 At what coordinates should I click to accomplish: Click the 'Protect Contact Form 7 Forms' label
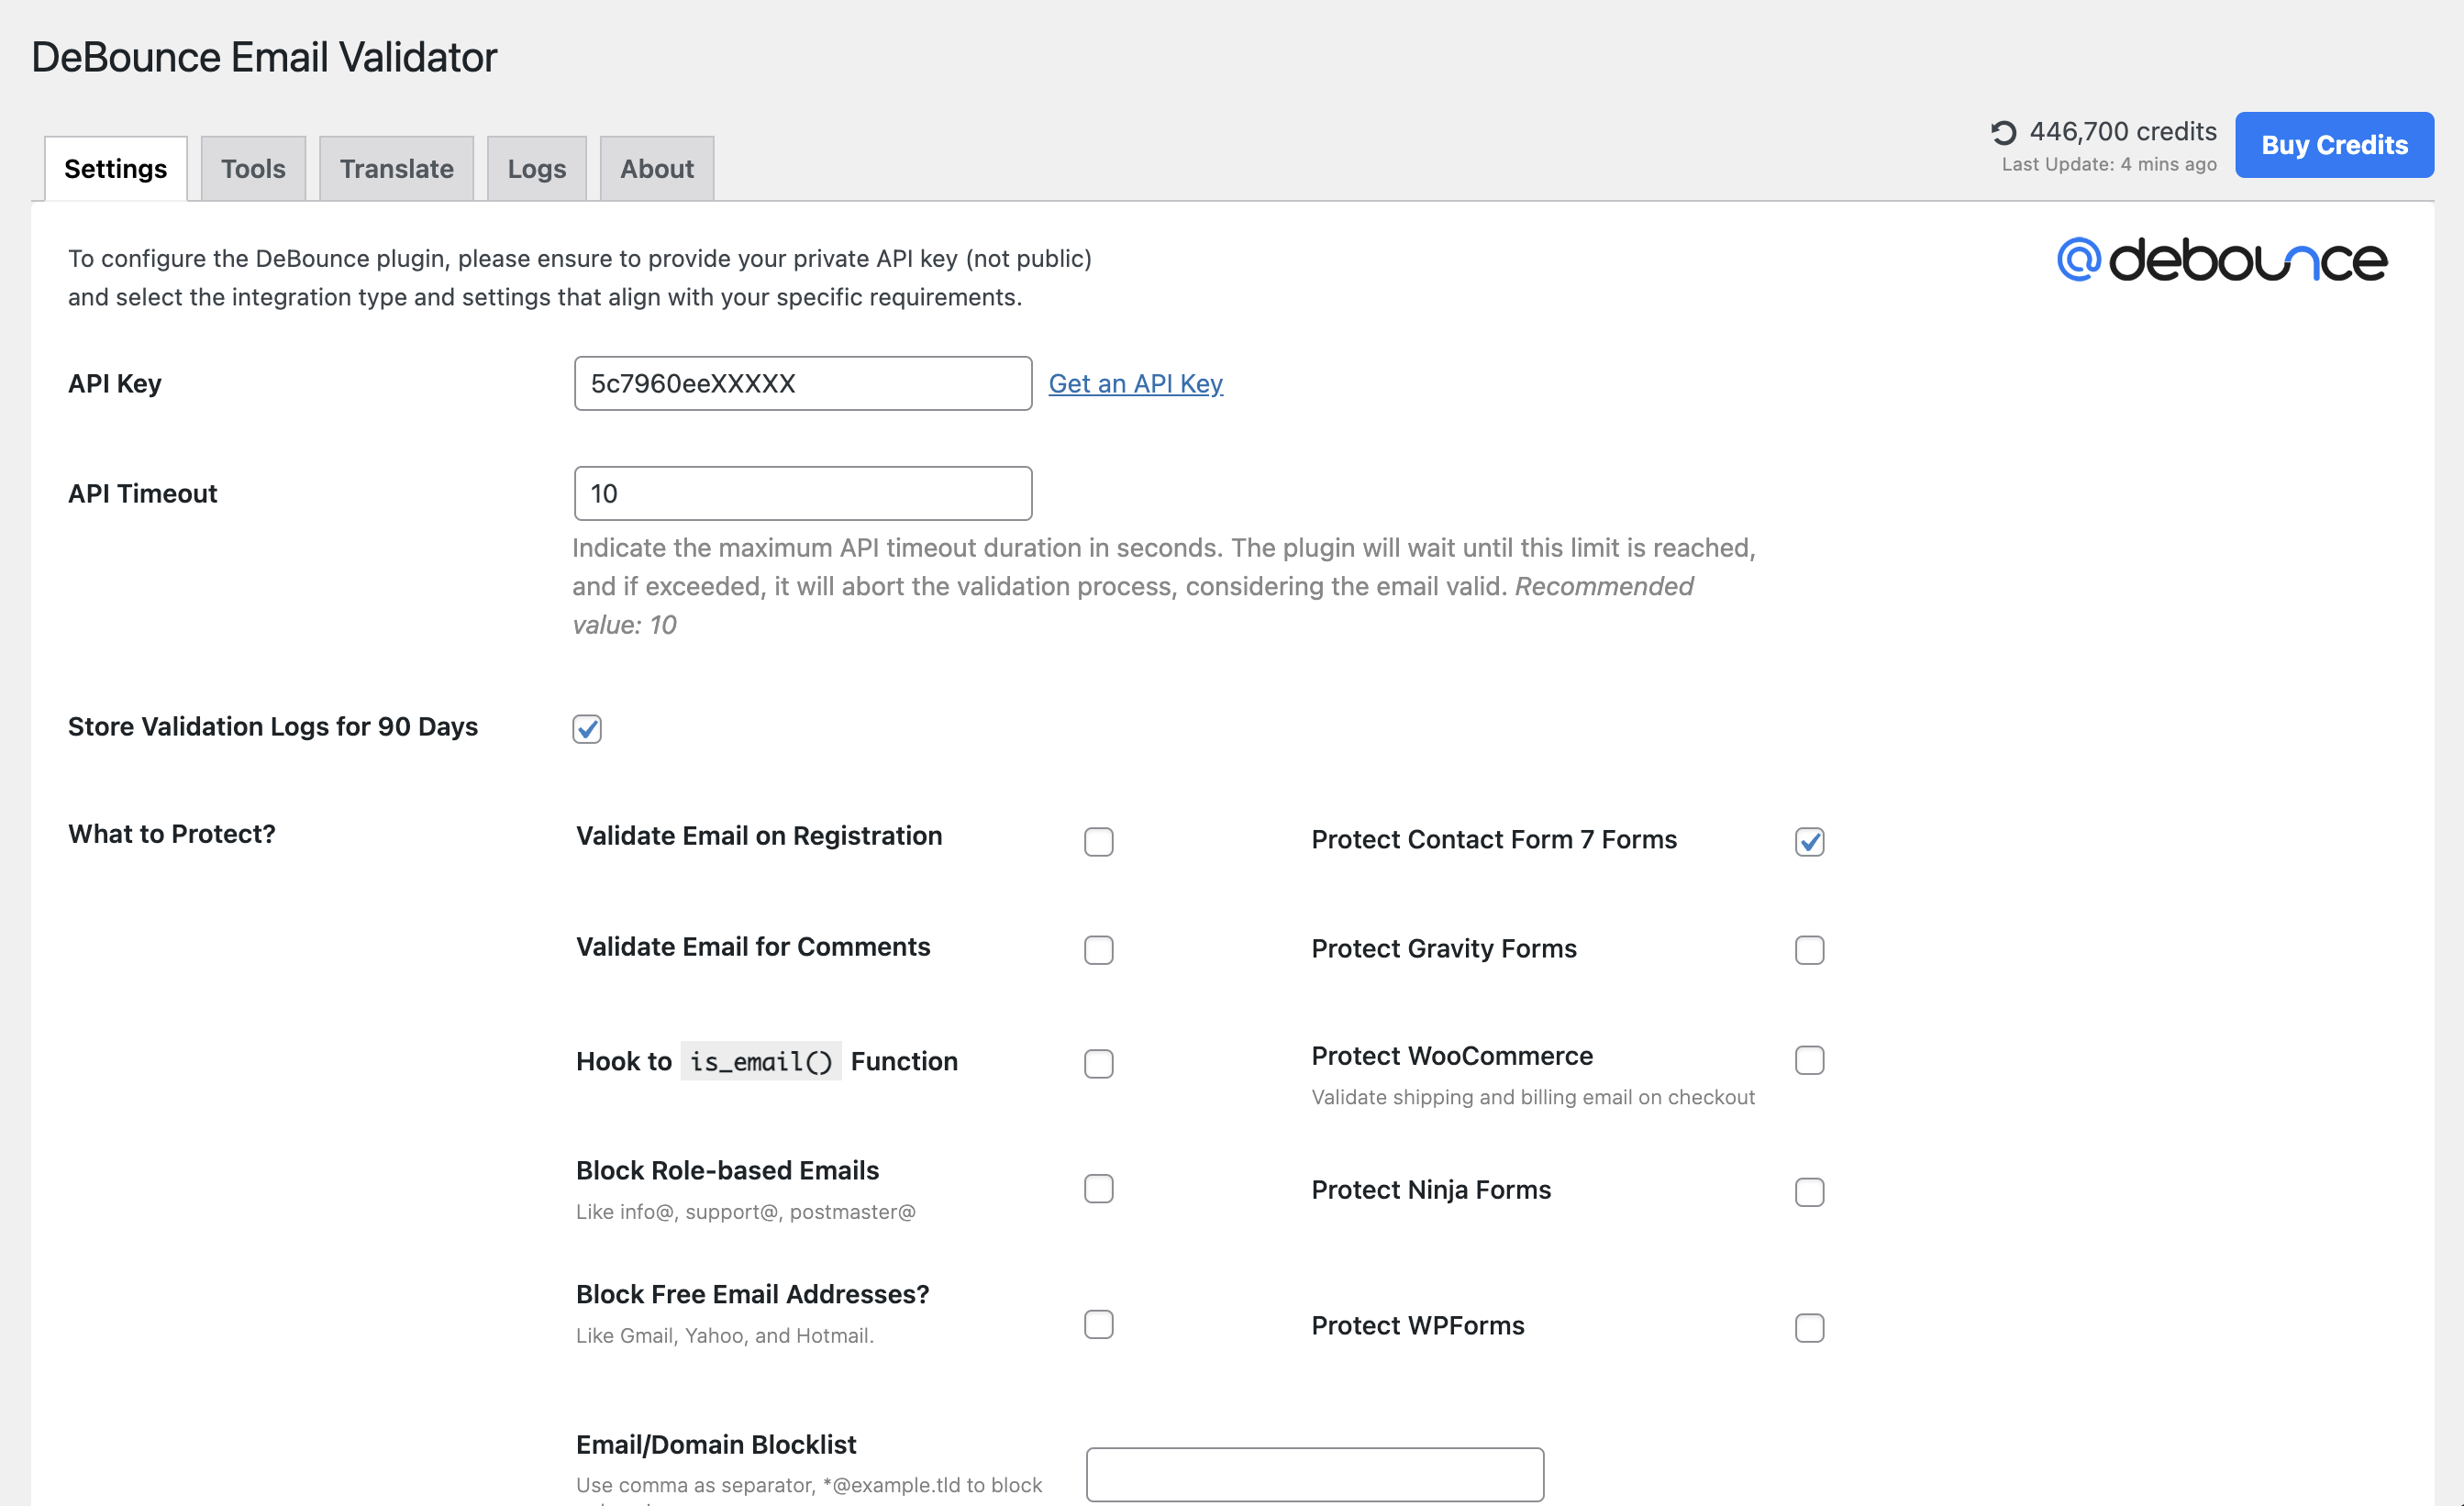coord(1494,840)
